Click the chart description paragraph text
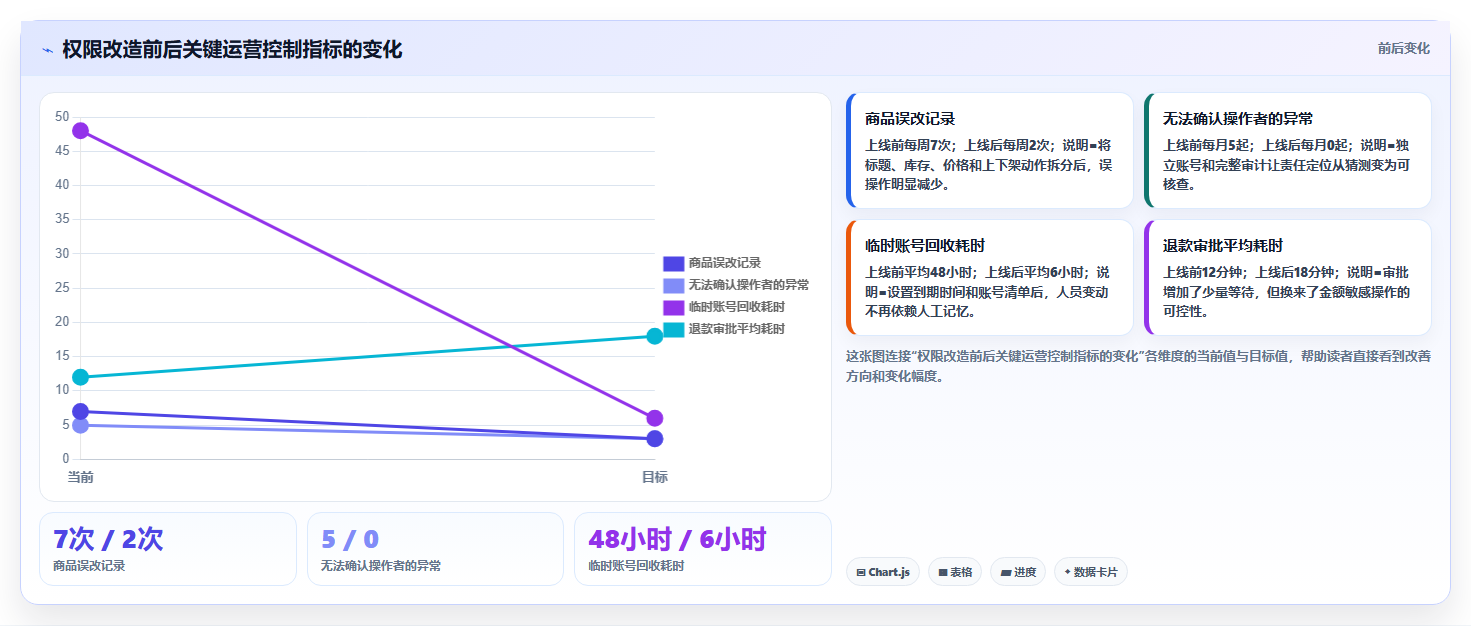Viewport: 1471px width, 626px height. (1138, 366)
